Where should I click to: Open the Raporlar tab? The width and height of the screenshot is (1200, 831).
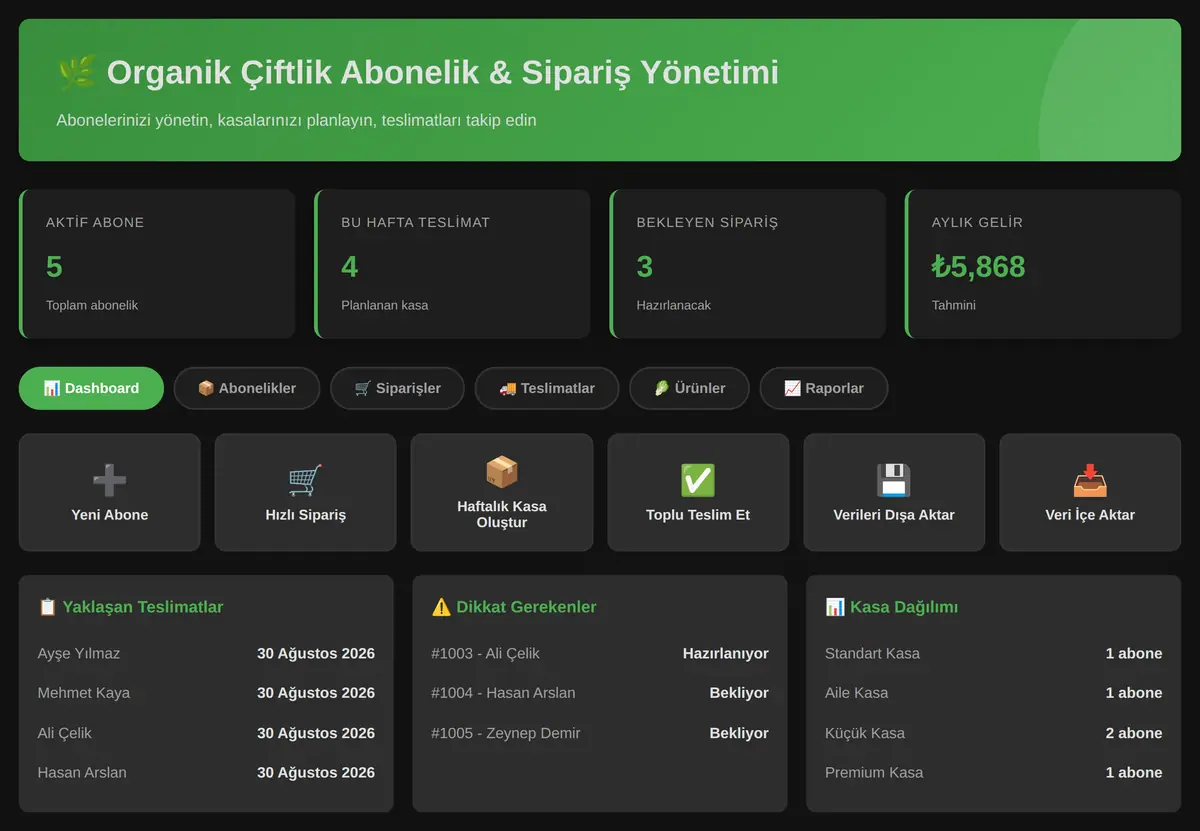(824, 388)
